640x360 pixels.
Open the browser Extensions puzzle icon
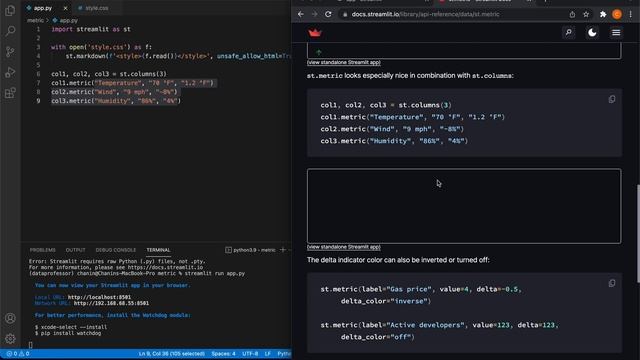603,14
